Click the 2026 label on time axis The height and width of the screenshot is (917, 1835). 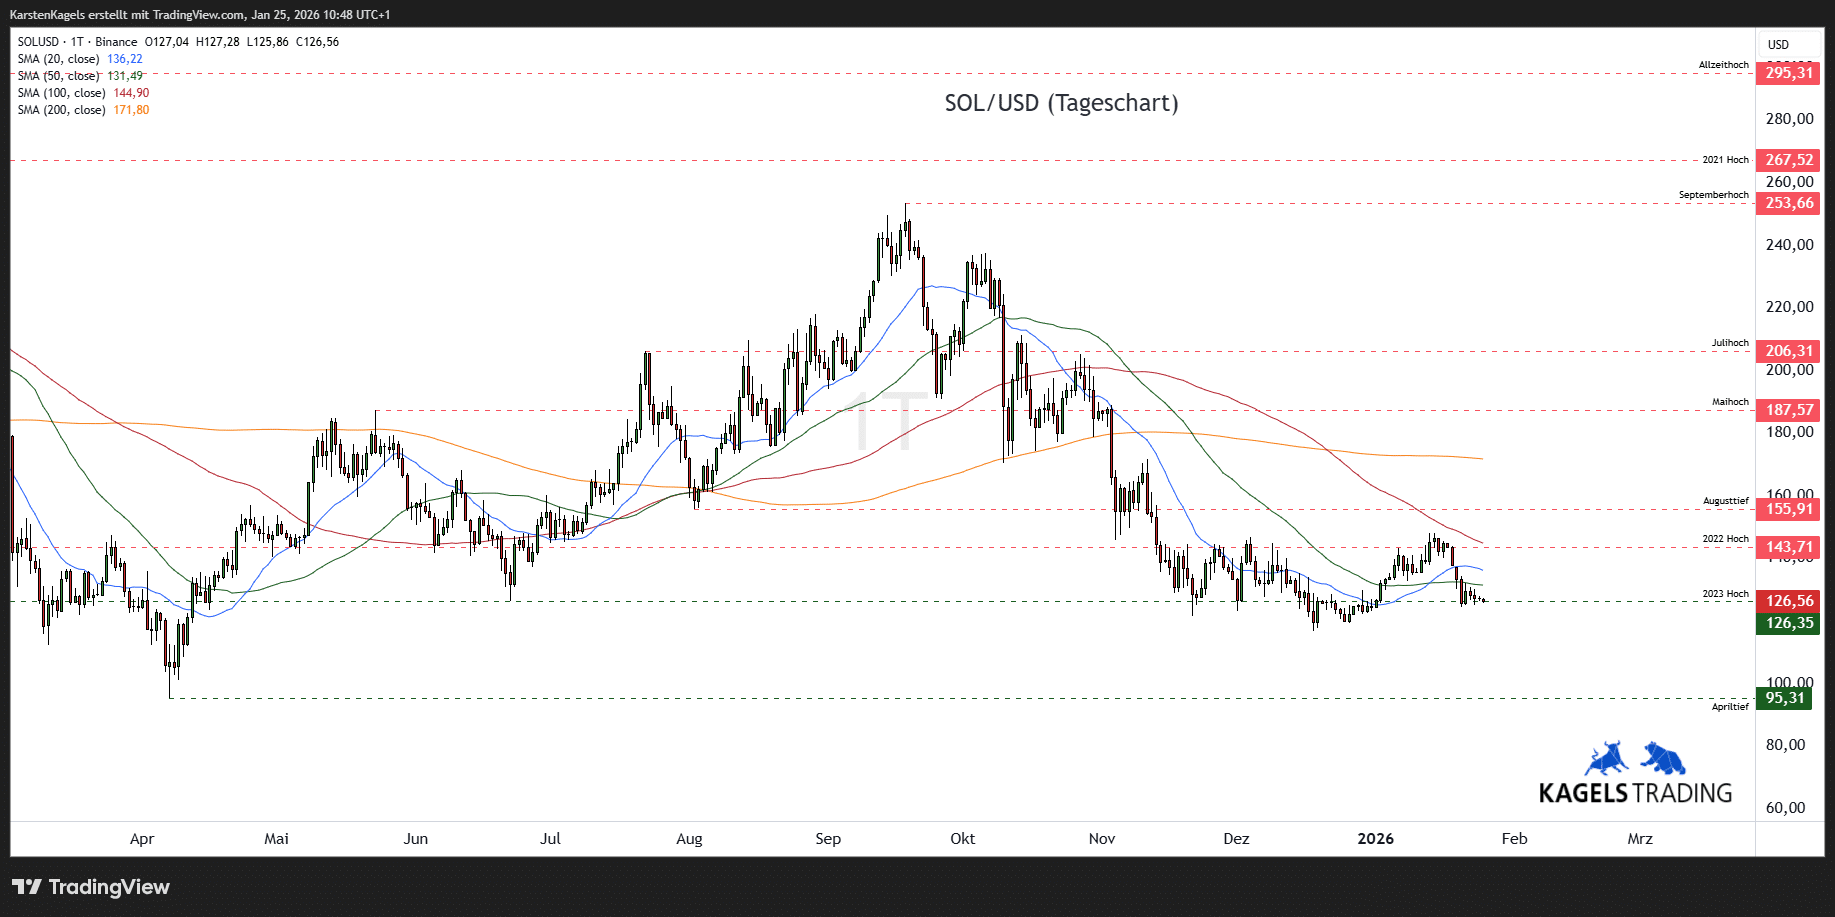click(1375, 839)
